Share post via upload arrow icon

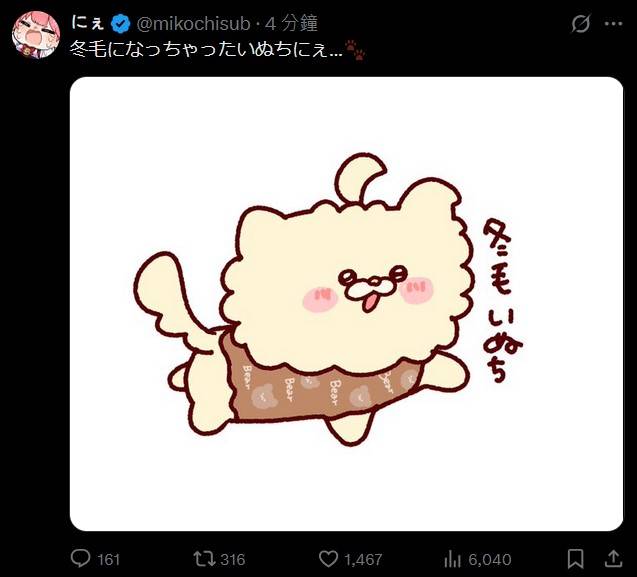point(613,558)
